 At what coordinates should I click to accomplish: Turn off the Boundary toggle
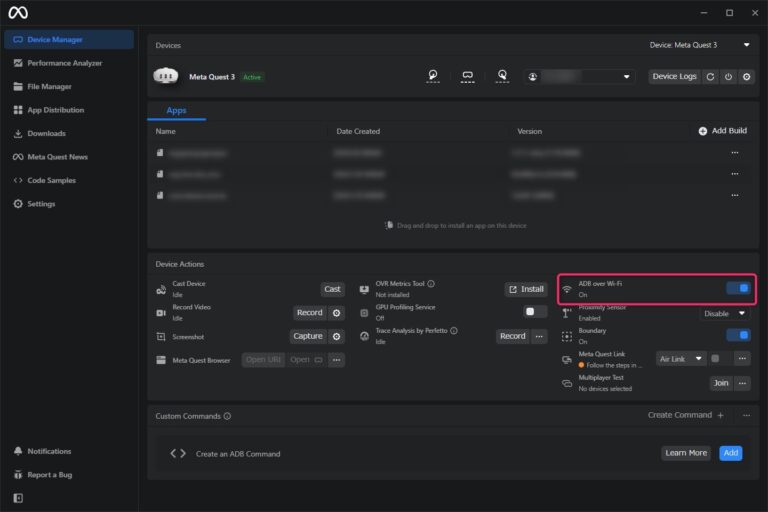point(738,335)
